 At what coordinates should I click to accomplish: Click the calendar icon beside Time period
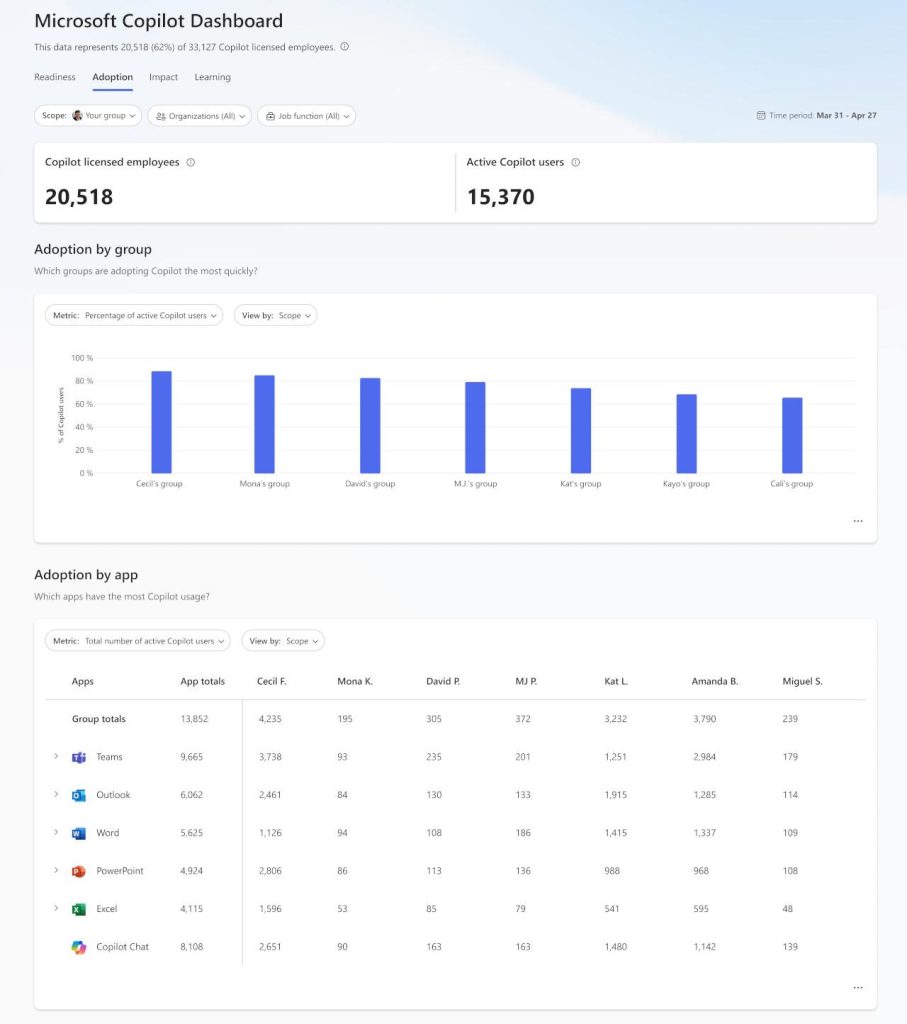coord(761,116)
